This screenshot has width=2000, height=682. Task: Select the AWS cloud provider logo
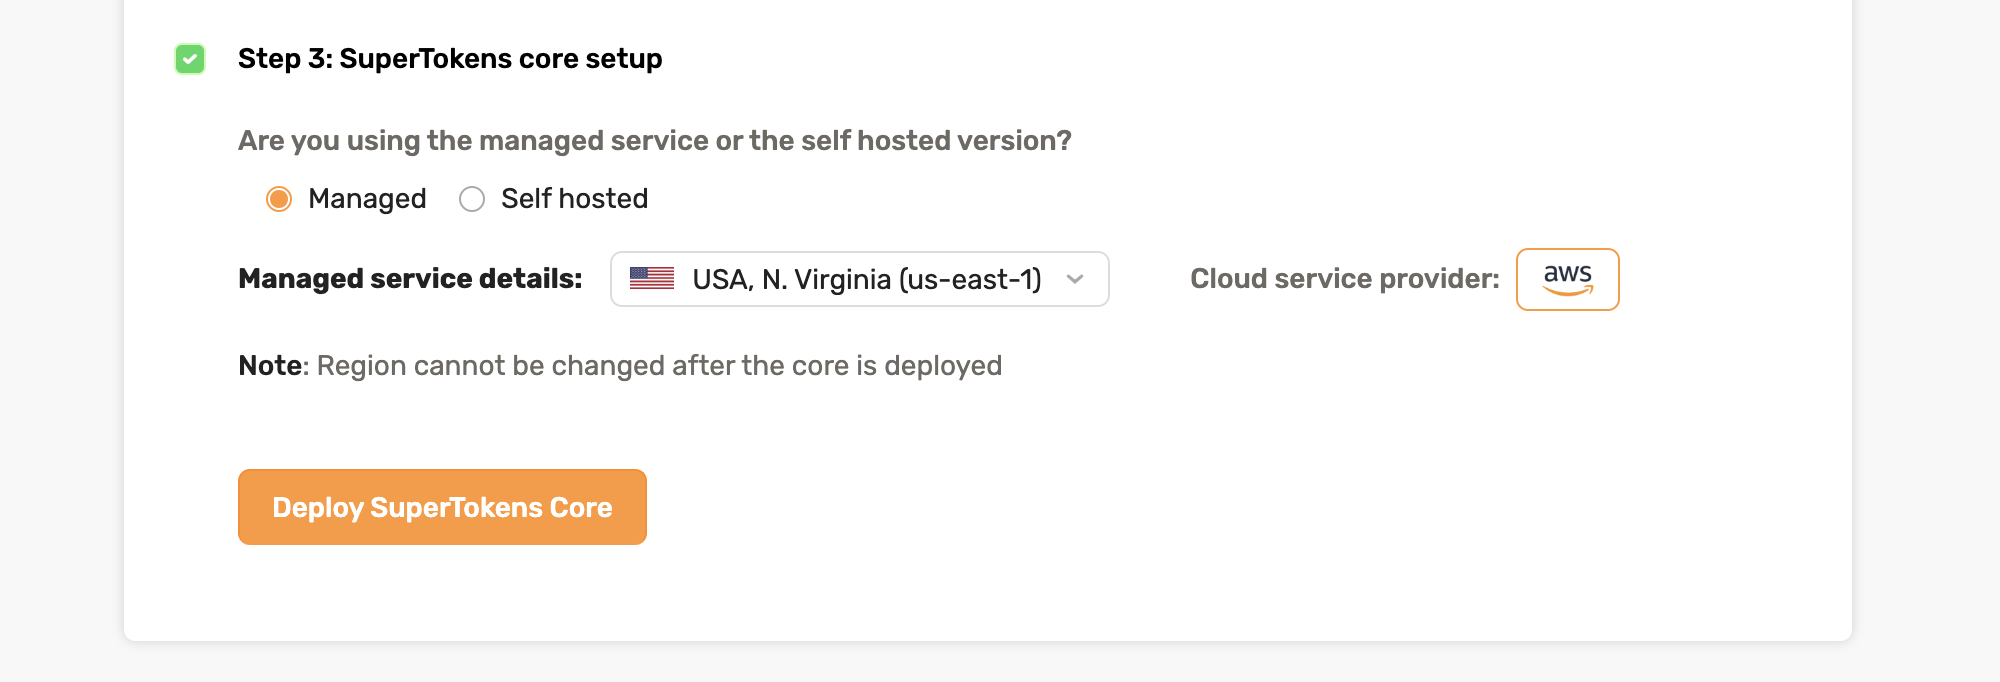pyautogui.click(x=1567, y=279)
